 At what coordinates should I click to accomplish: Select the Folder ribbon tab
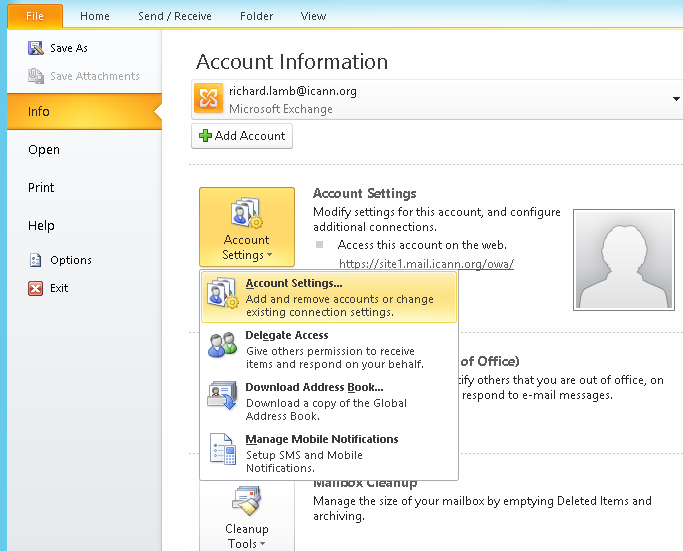pos(256,16)
